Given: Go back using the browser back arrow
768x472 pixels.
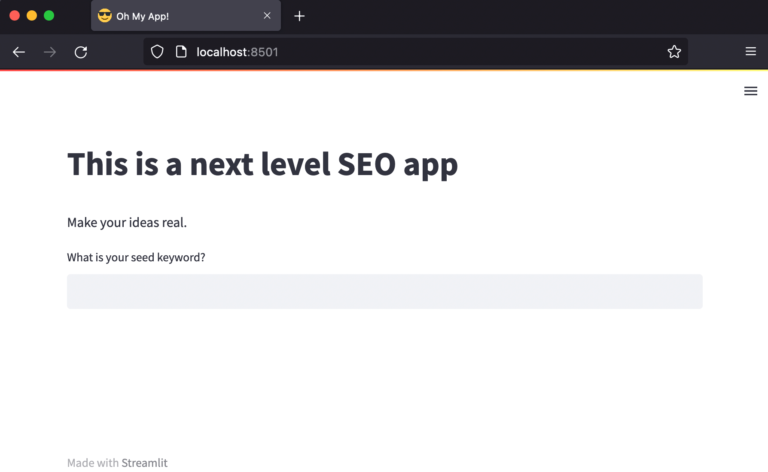Looking at the screenshot, I should tap(19, 52).
